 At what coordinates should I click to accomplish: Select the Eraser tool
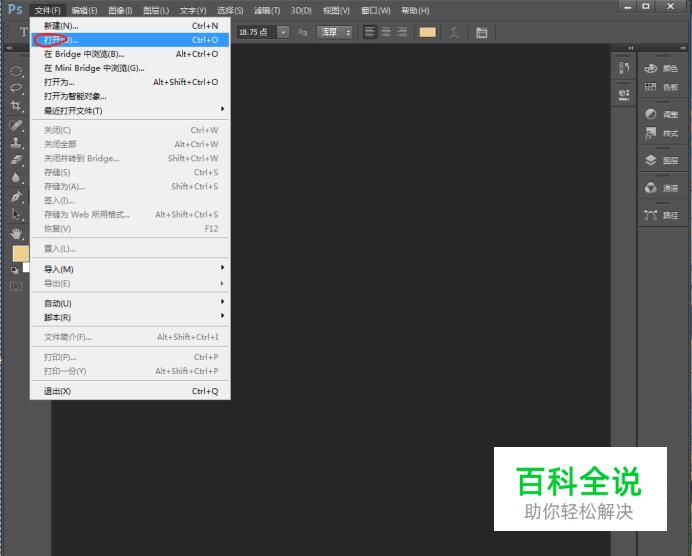pos(16,160)
